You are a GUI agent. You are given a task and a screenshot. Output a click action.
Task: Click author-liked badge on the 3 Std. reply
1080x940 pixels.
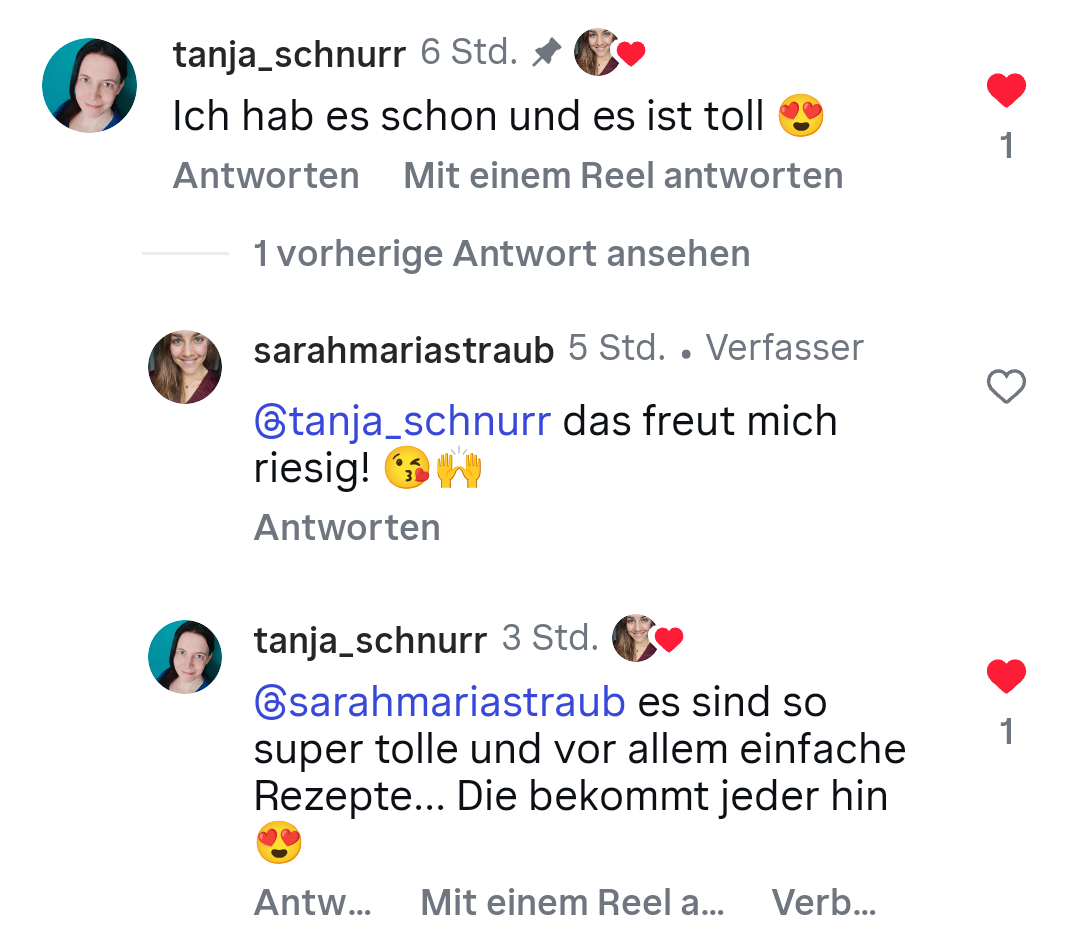point(646,639)
